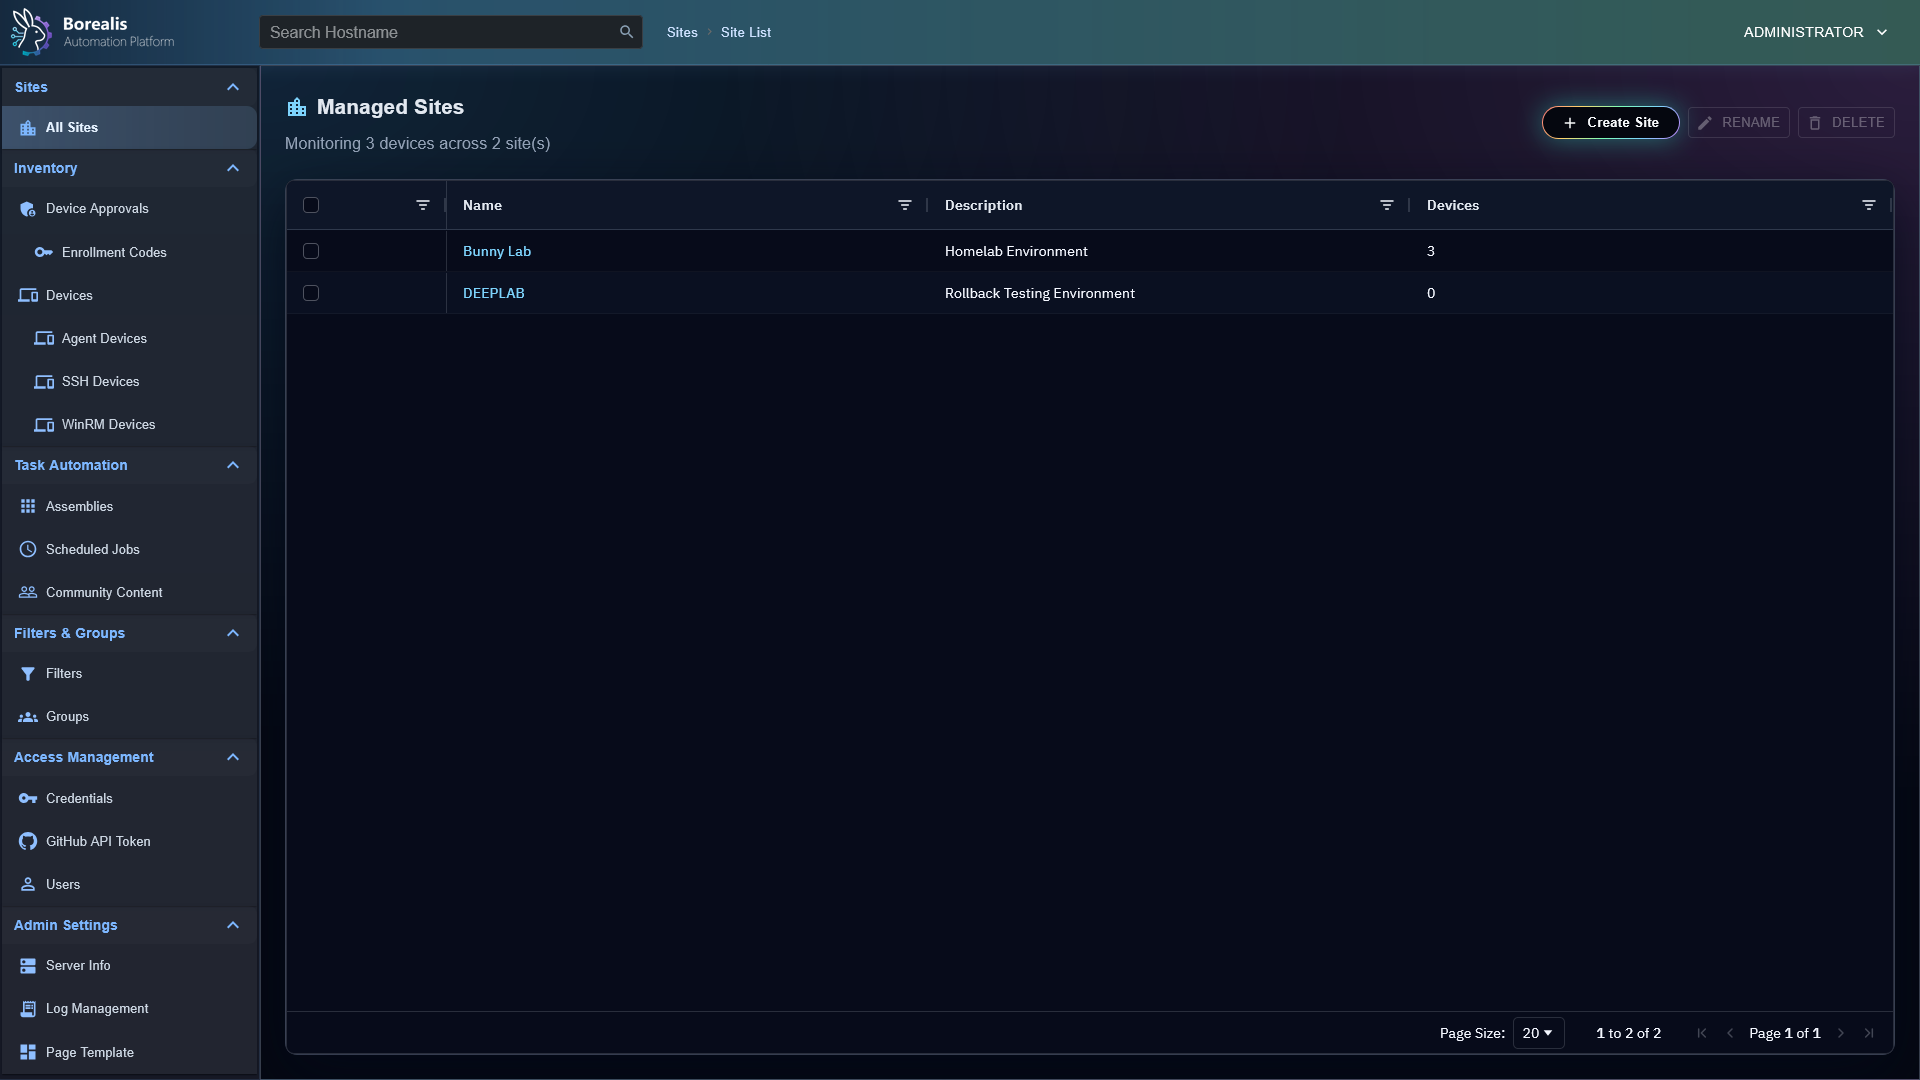Expand the ADMINISTRATOR user menu
Screen dimensions: 1920x1080
pos(1814,32)
